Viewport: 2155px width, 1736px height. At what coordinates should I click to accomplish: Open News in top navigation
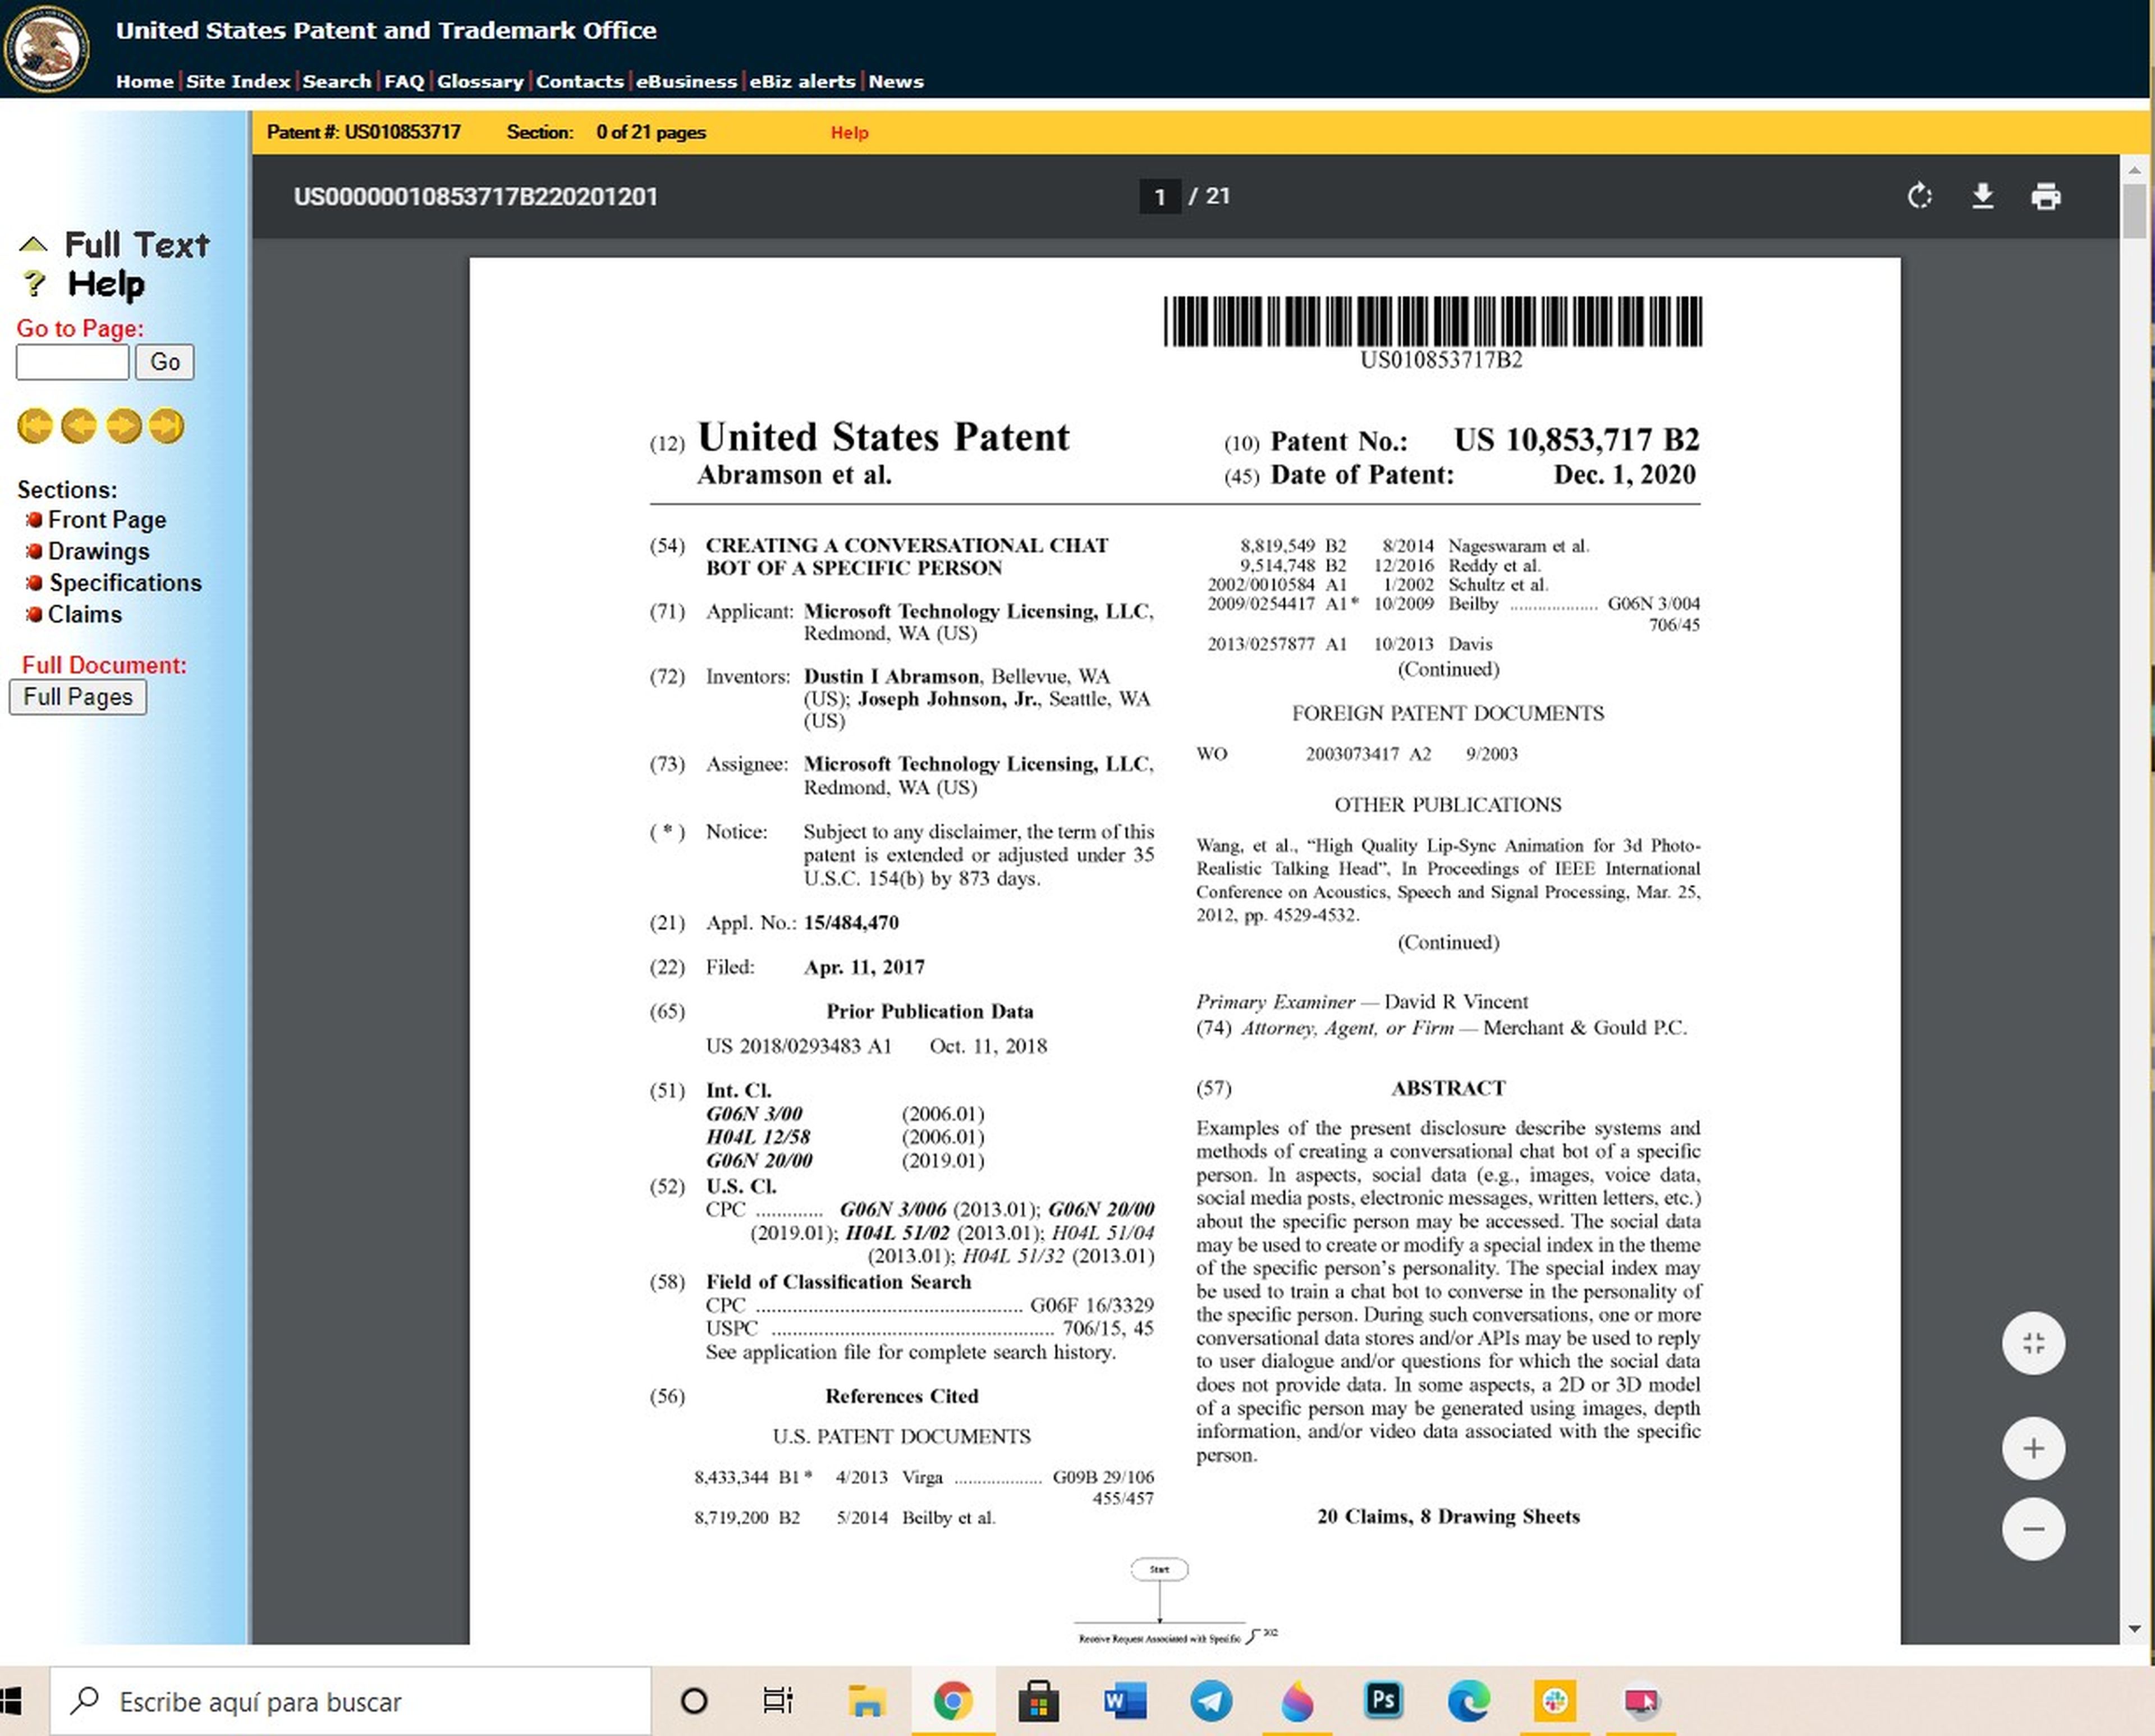point(896,82)
